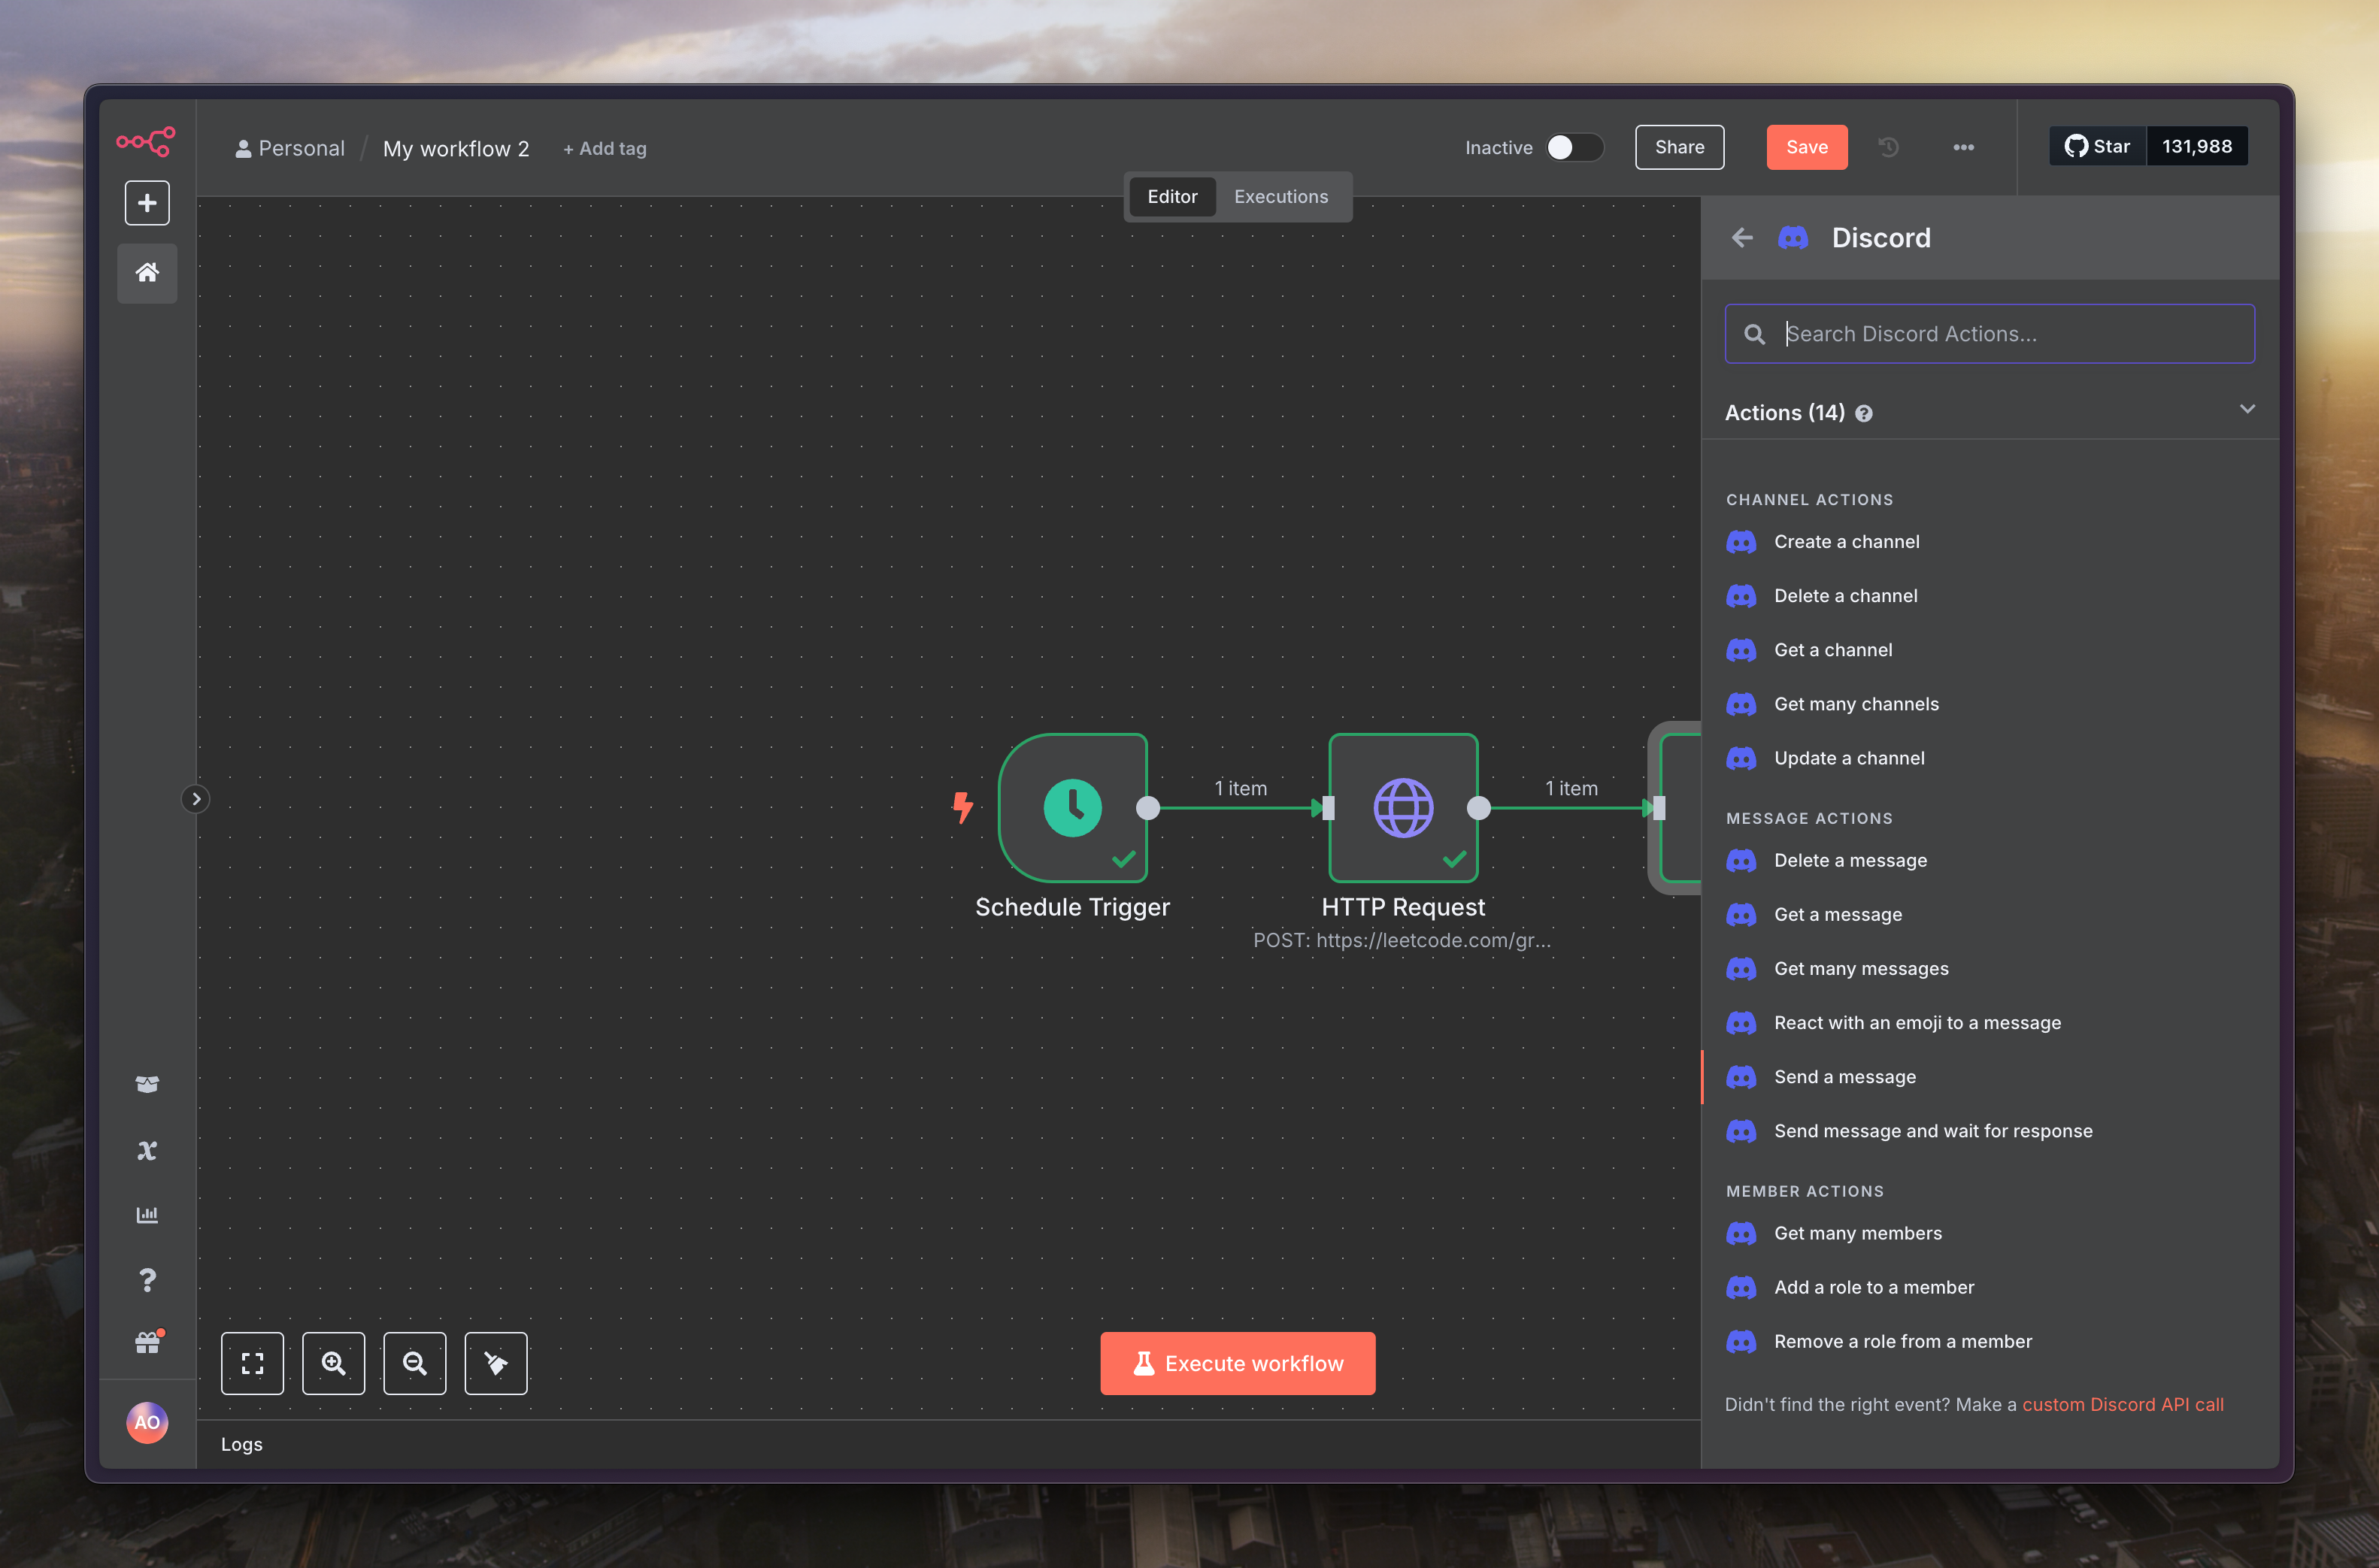Collapse the Actions (14) section chevron
The height and width of the screenshot is (1568, 2379).
point(2247,409)
